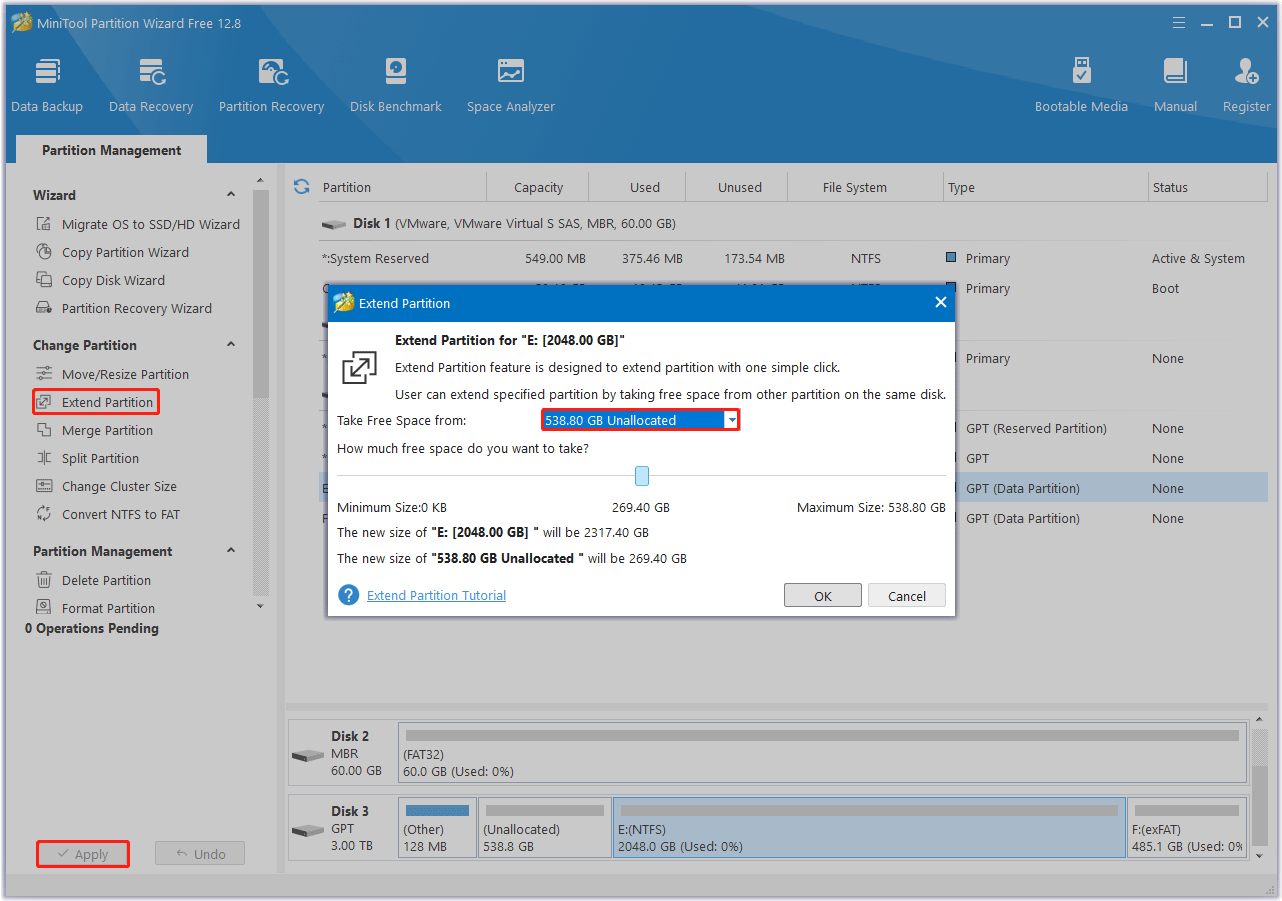Image resolution: width=1282 pixels, height=901 pixels.
Task: Launch Partition Recovery from the toolbar
Action: pyautogui.click(x=272, y=85)
